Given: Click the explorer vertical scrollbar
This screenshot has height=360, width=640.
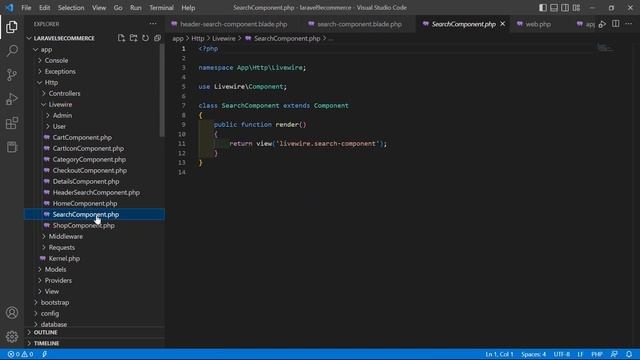Looking at the screenshot, I should 162,91.
